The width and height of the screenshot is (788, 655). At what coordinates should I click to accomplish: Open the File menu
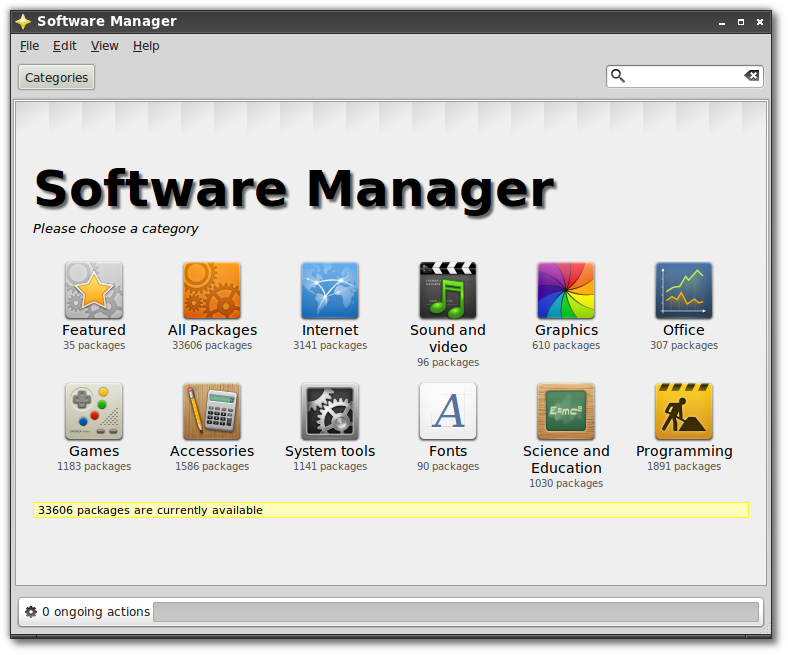click(x=29, y=46)
